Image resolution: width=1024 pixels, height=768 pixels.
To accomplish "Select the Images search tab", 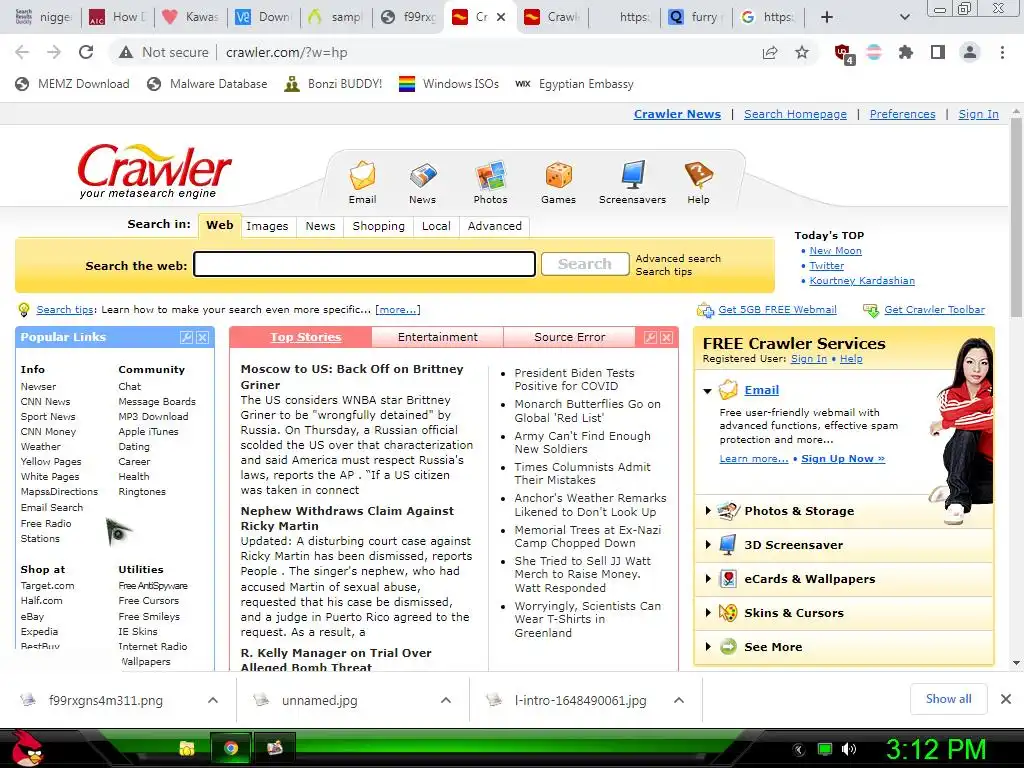I will click(267, 226).
